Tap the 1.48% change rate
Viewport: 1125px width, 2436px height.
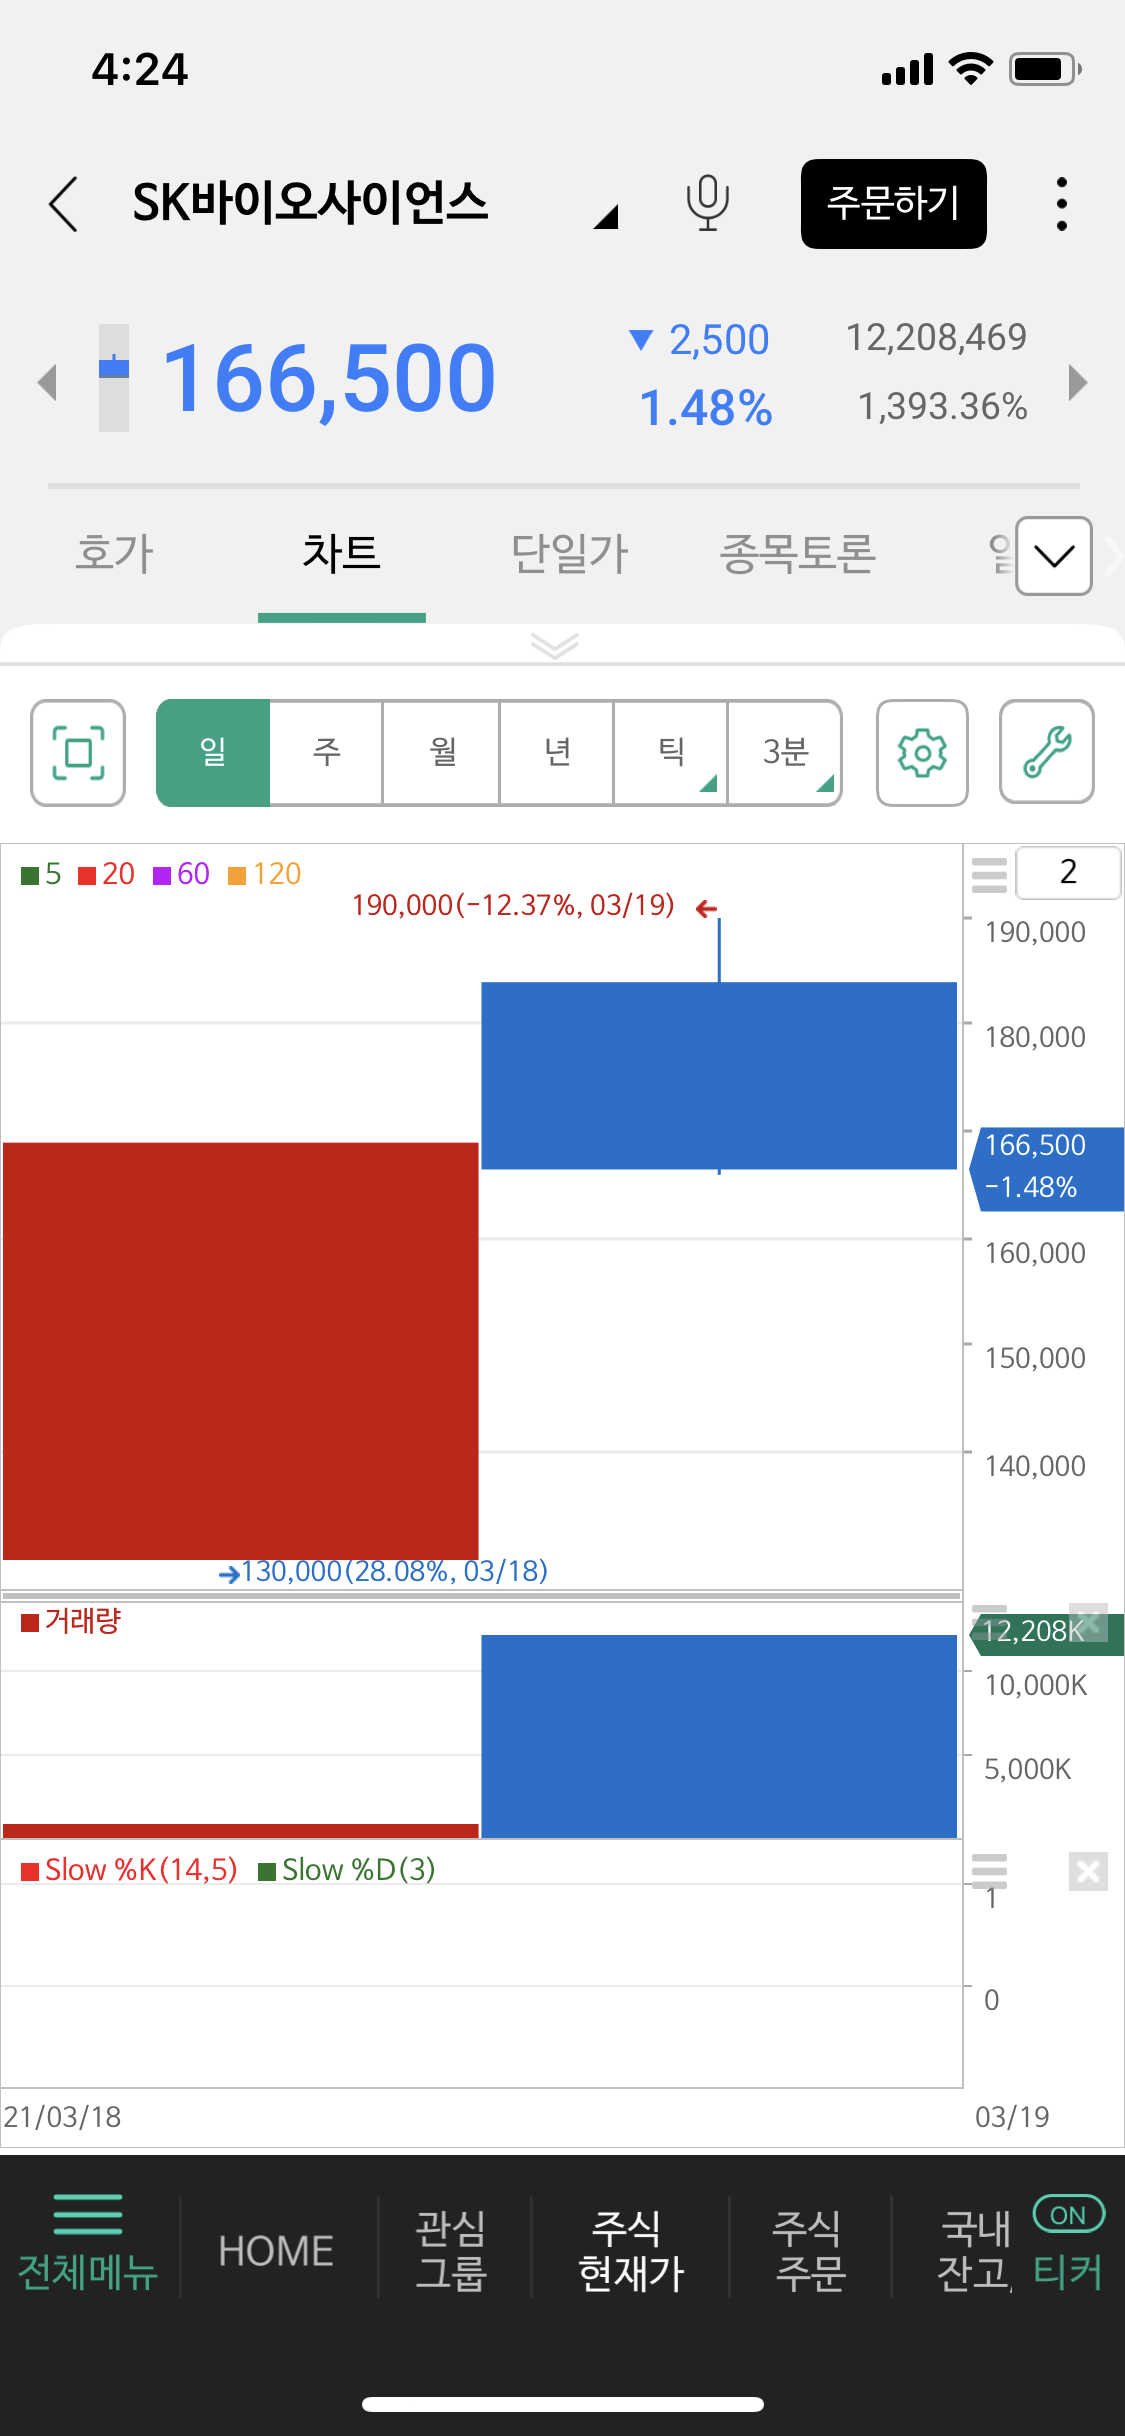tap(706, 408)
